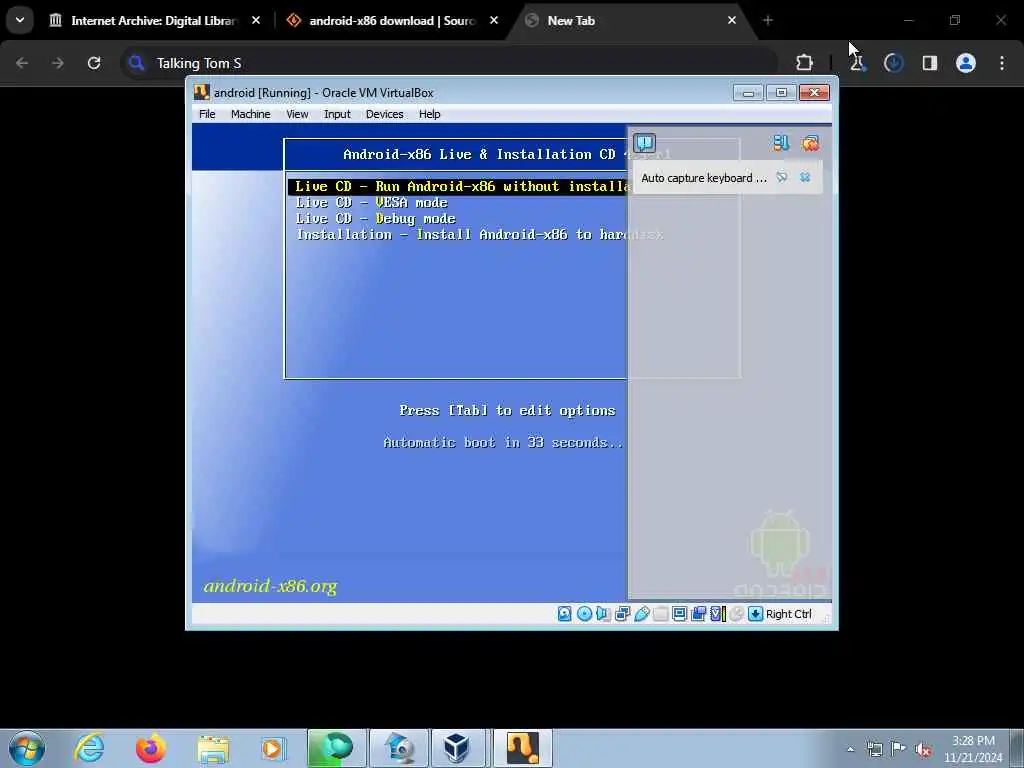This screenshot has width=1024, height=768.
Task: Click the network adapters status icon
Action: tap(622, 614)
